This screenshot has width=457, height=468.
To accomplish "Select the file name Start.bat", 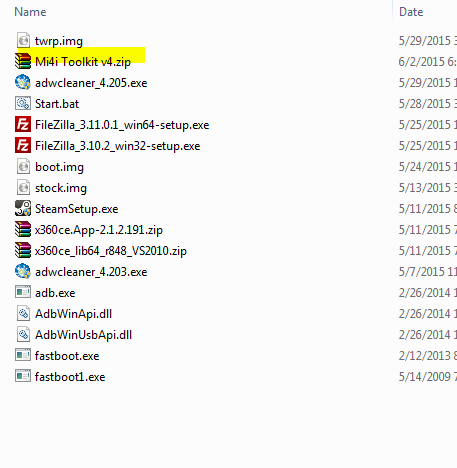I will coord(57,104).
